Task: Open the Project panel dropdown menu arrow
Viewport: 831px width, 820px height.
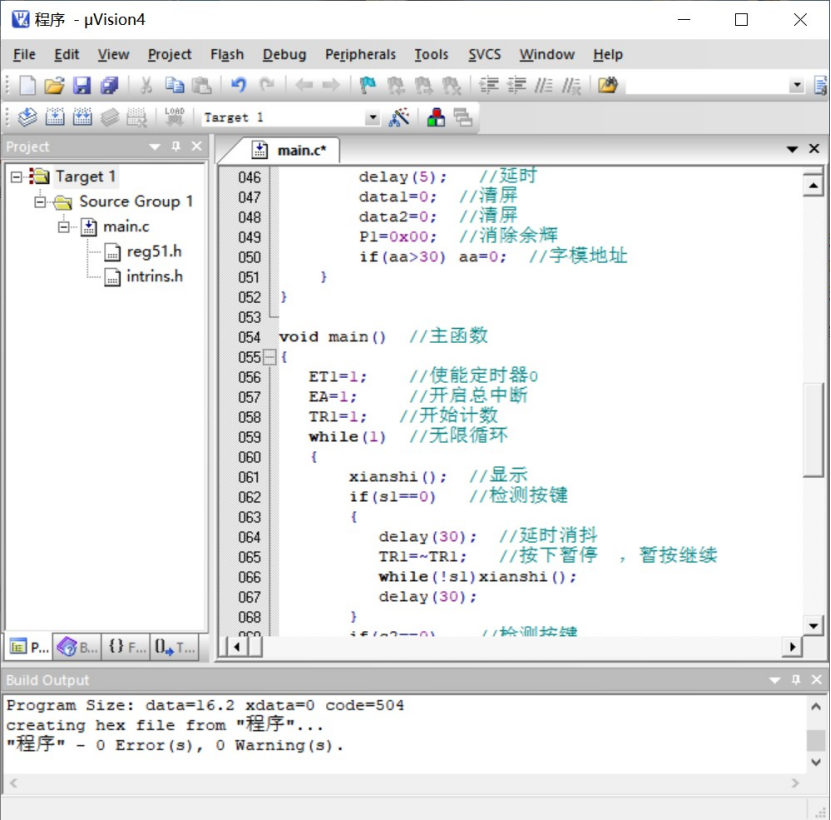Action: click(x=155, y=147)
